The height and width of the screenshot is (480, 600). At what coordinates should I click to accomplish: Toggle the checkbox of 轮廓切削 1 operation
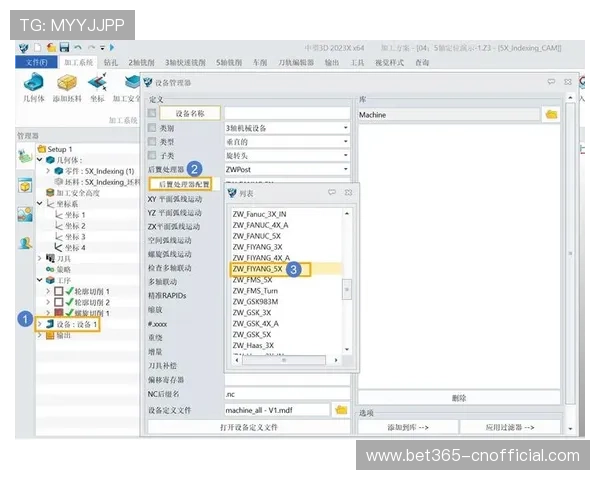tap(59, 291)
